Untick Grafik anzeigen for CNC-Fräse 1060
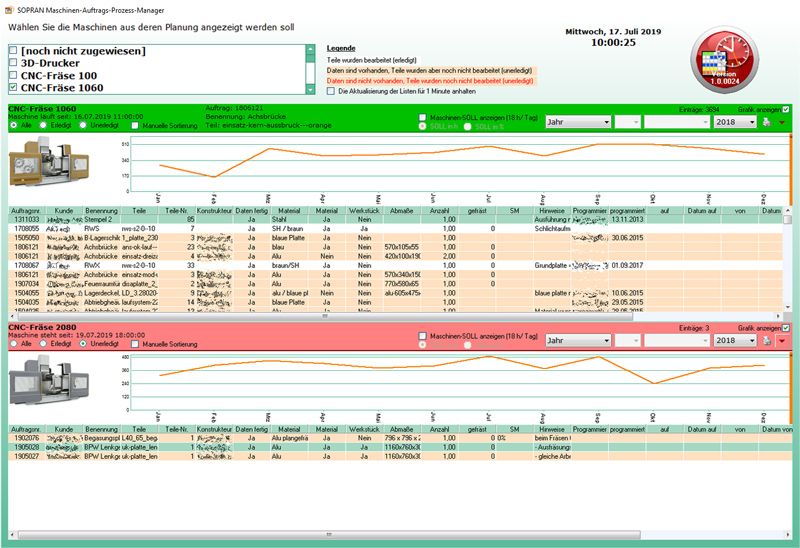The width and height of the screenshot is (800, 548). [x=786, y=109]
